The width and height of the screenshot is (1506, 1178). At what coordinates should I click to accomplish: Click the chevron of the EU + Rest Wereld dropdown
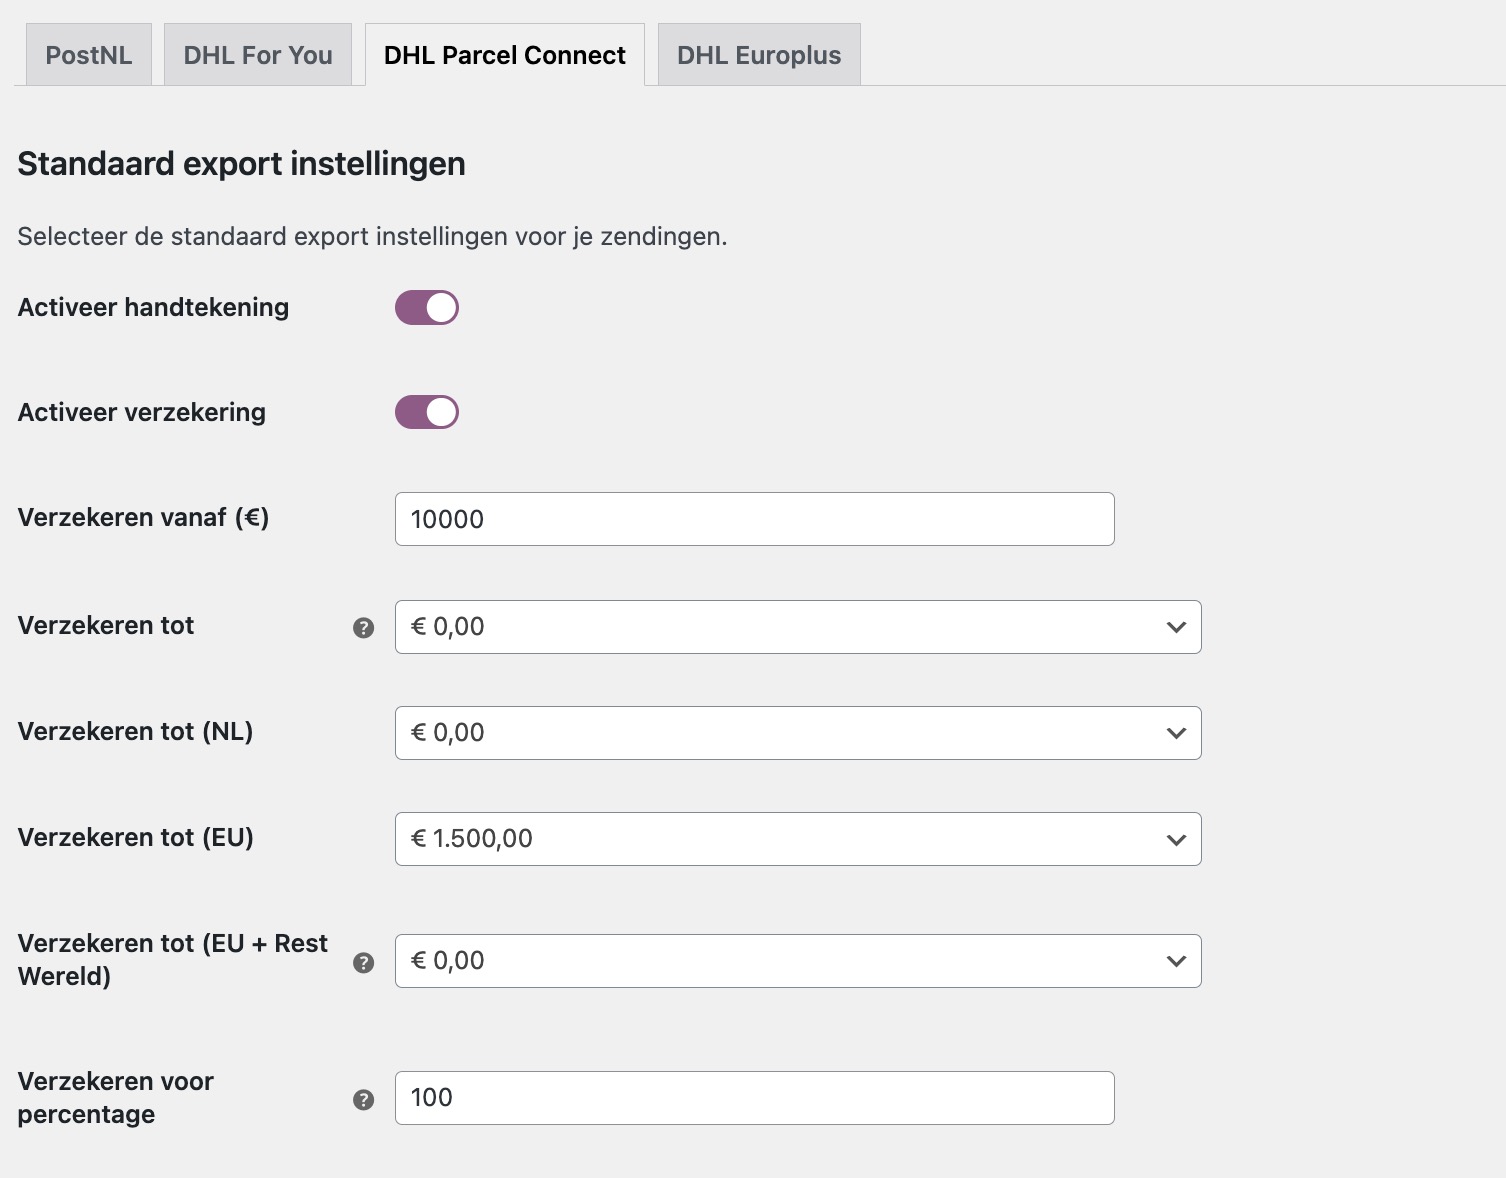click(x=1176, y=961)
